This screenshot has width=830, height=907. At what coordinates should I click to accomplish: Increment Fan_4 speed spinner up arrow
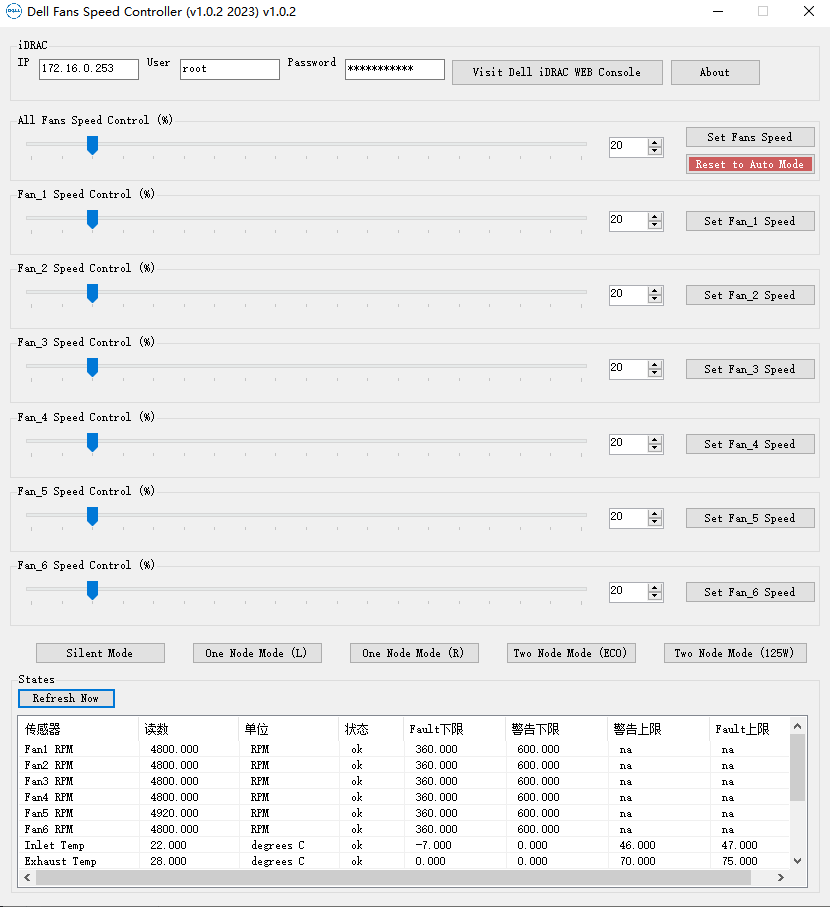coord(655,440)
